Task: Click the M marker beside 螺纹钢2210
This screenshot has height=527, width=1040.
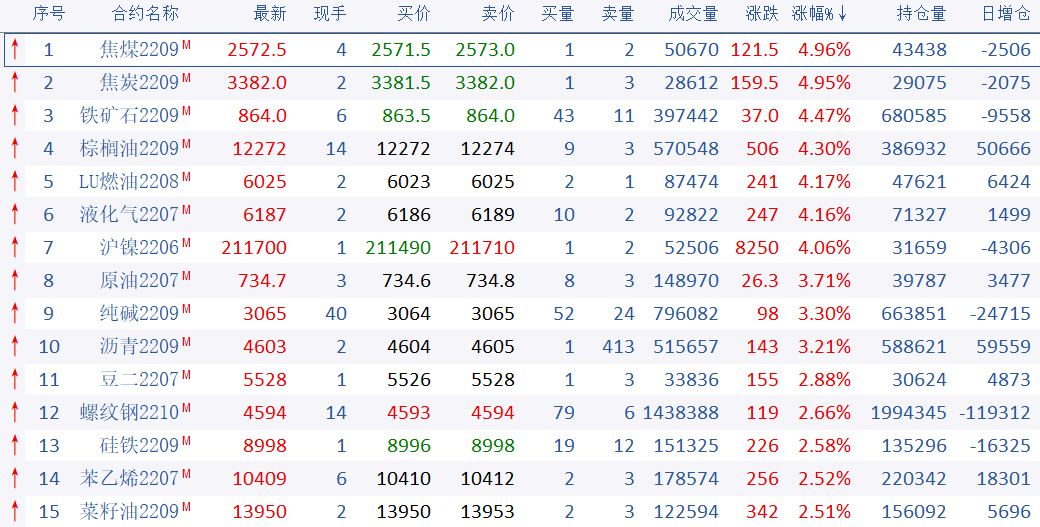Action: tap(187, 407)
